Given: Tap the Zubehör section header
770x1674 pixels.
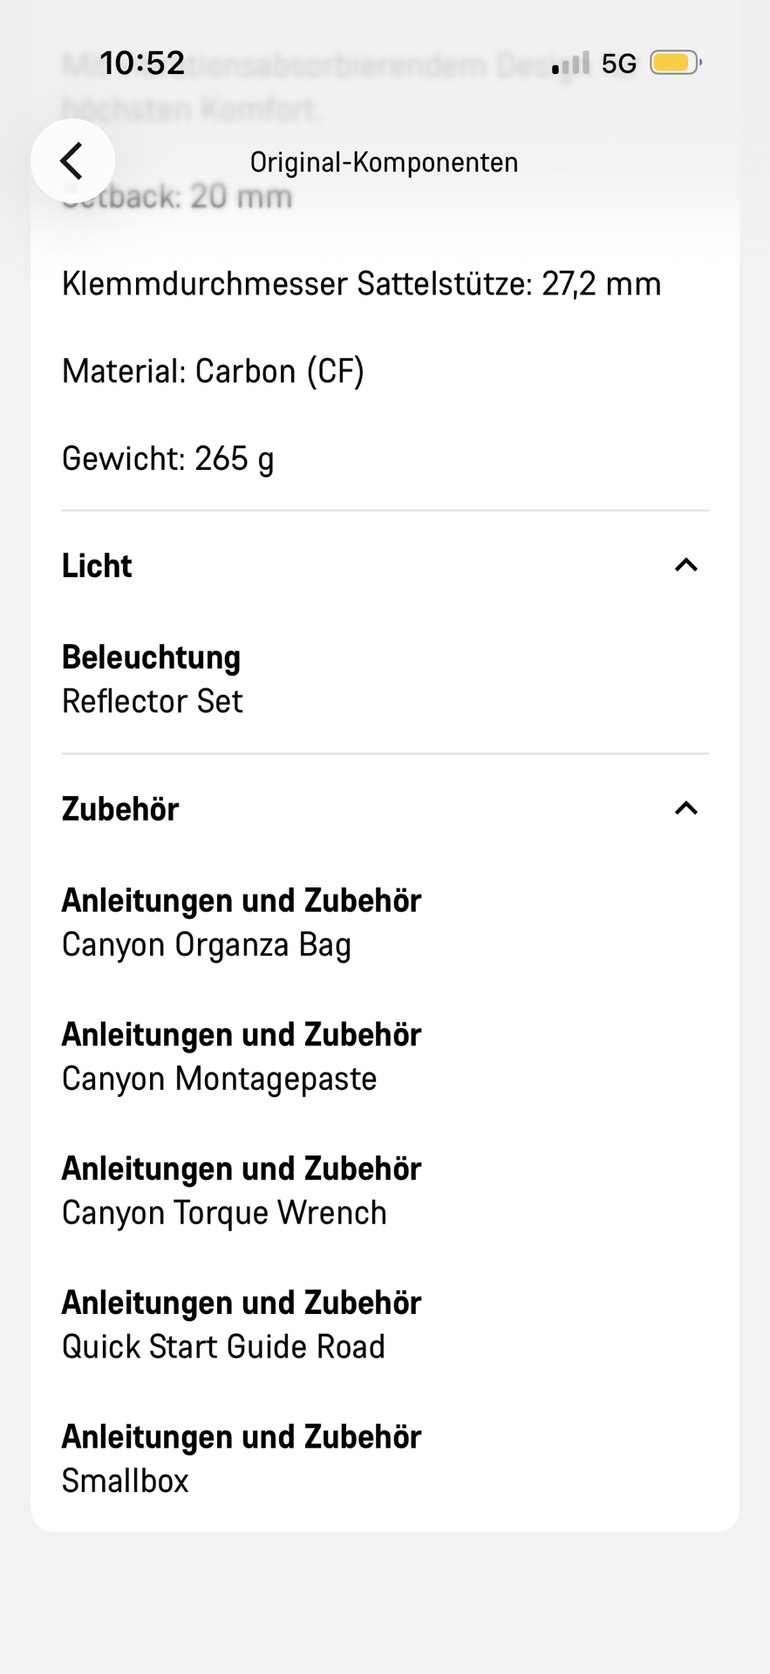Looking at the screenshot, I should [385, 809].
